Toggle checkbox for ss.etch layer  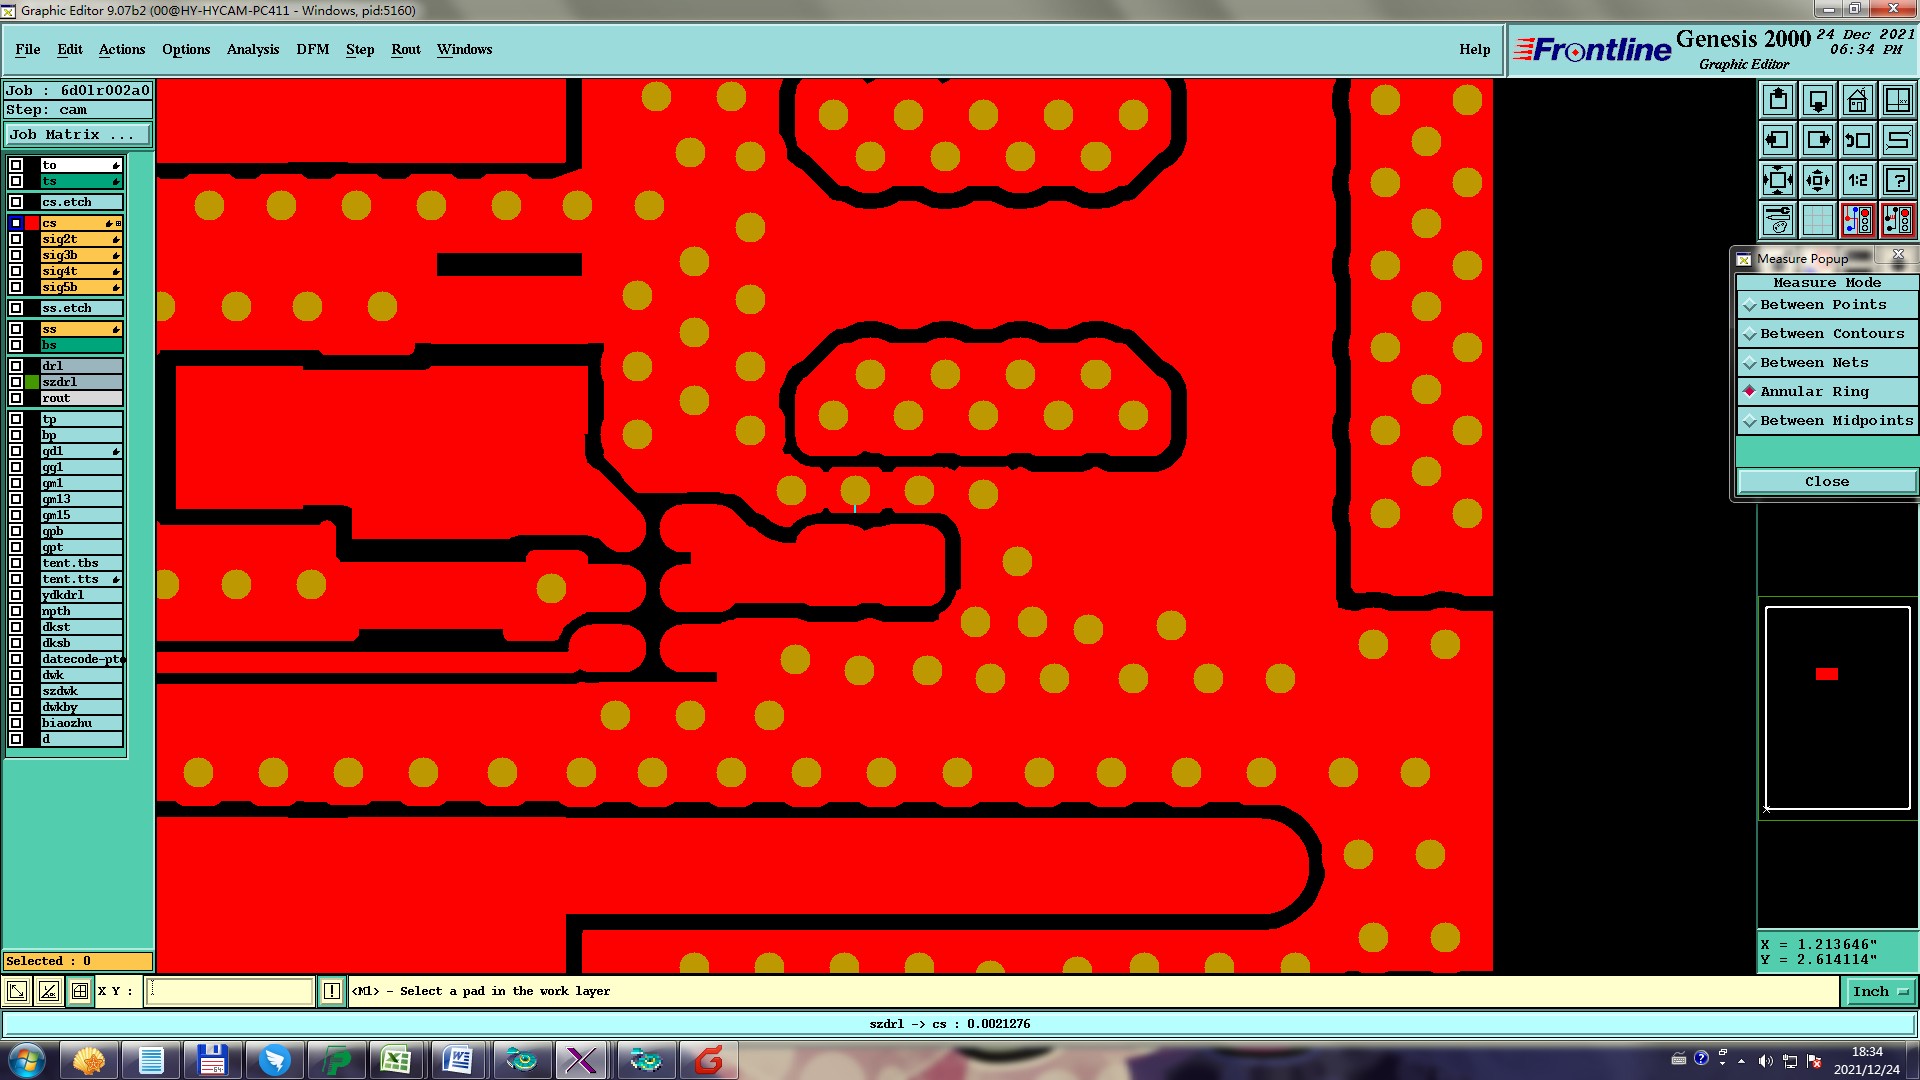[x=16, y=308]
